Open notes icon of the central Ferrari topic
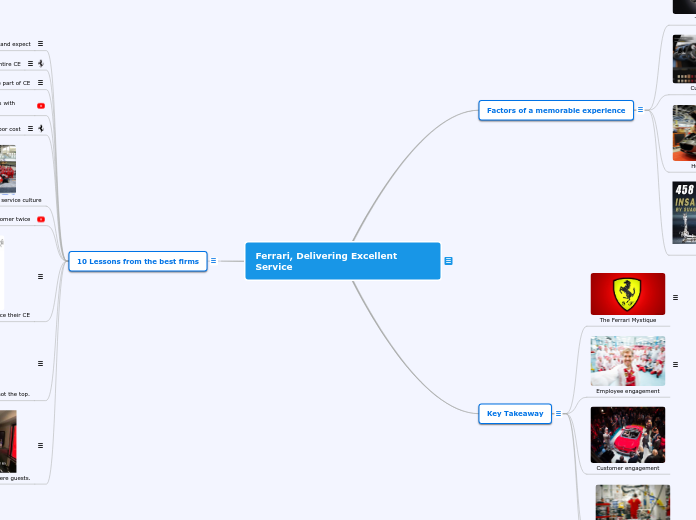This screenshot has height=520, width=696. (448, 261)
